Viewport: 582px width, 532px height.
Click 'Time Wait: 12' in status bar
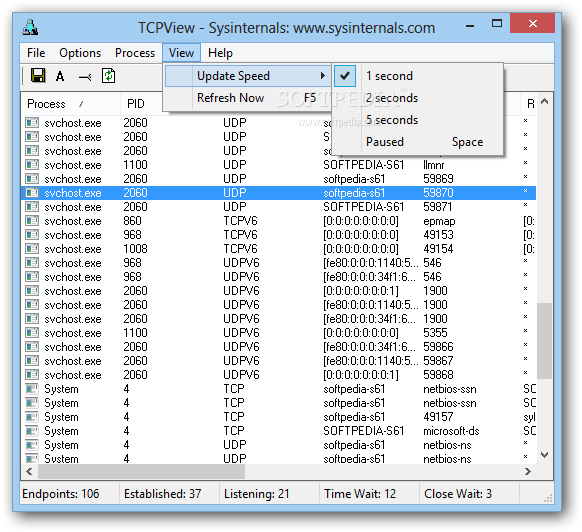pos(360,494)
